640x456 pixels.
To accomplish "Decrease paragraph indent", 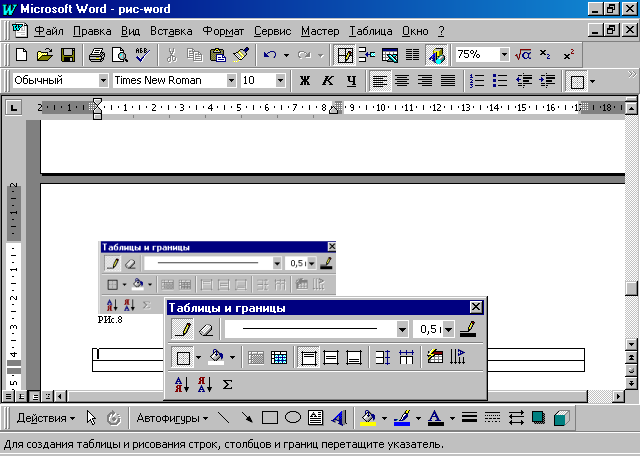I will tap(524, 80).
